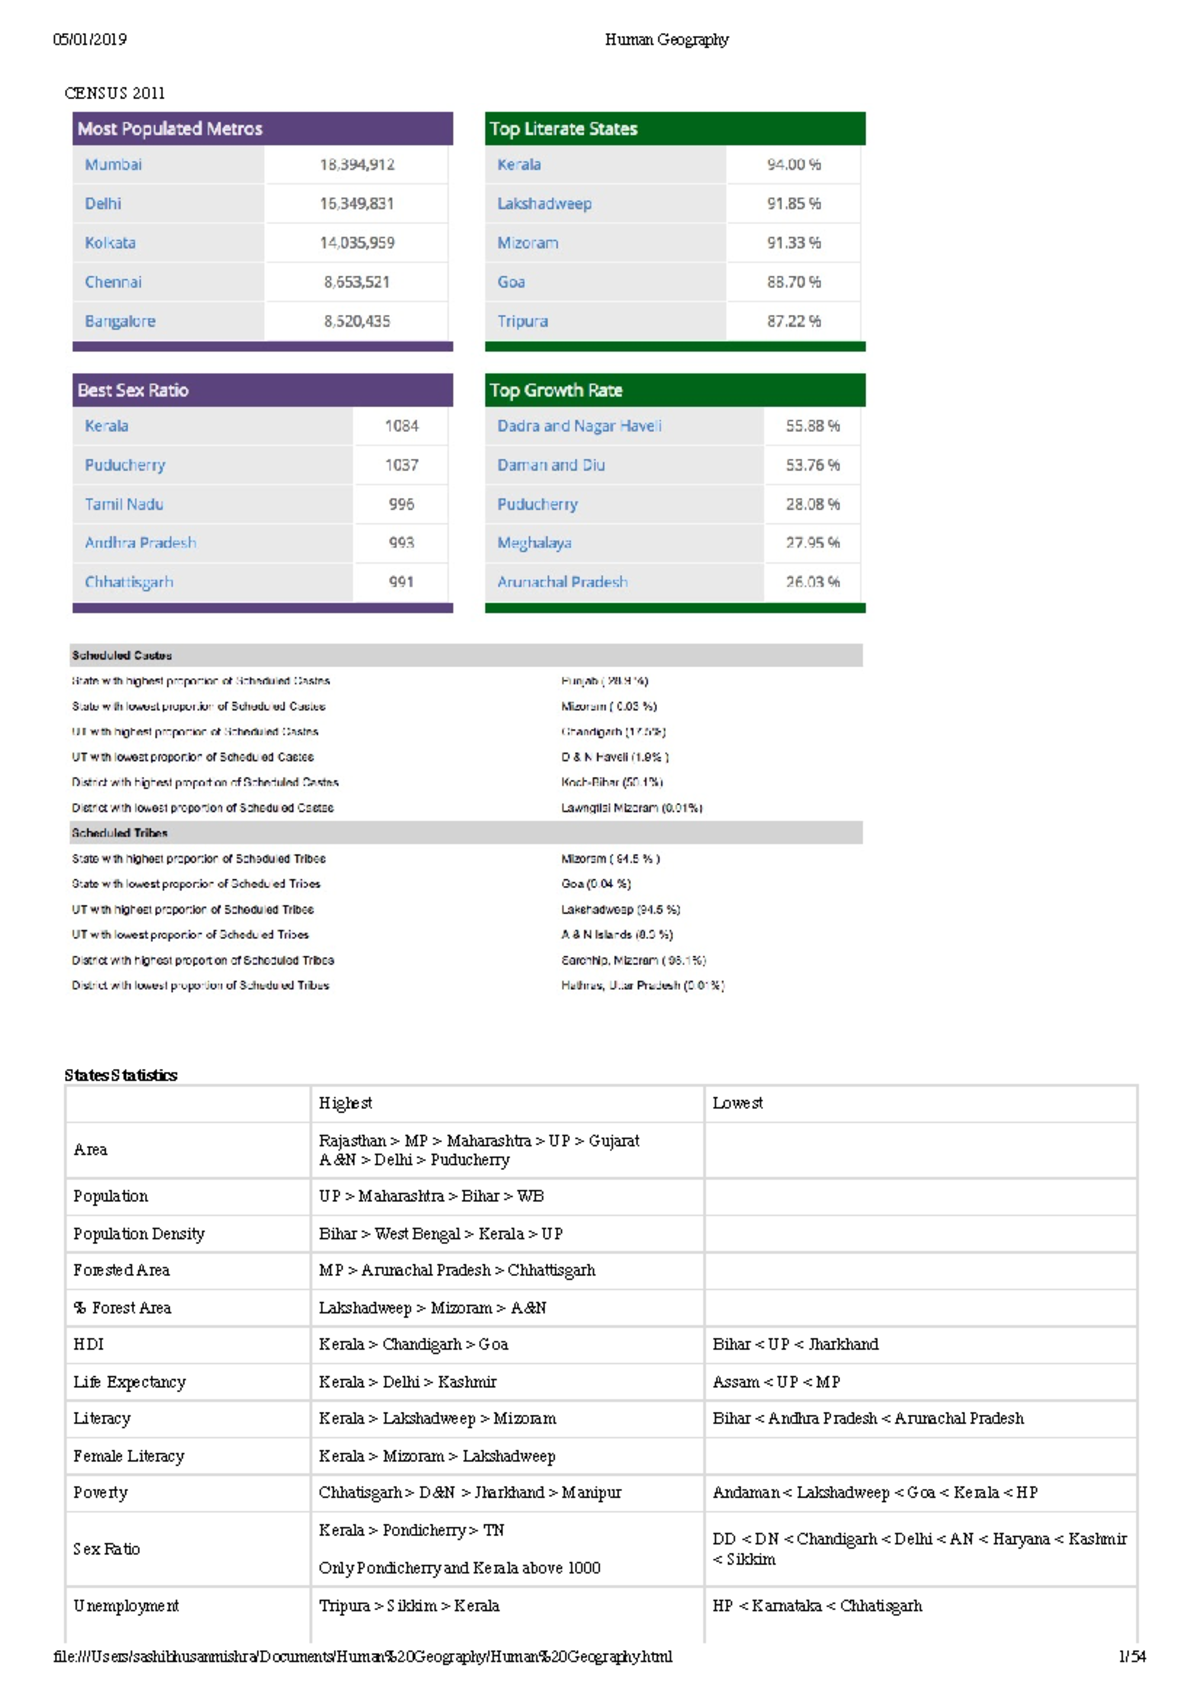Viewport: 1200px width, 1697px height.
Task: Select the Koch-Bihar (50.1%) value
Action: 612,782
